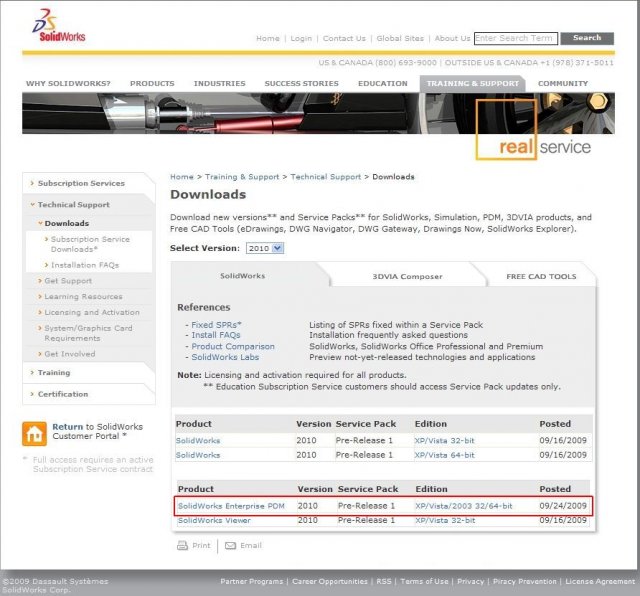640x596 pixels.
Task: Download SolidWorks XP/Vista 32-bit edition posted 09/16/2009
Action: [444, 441]
